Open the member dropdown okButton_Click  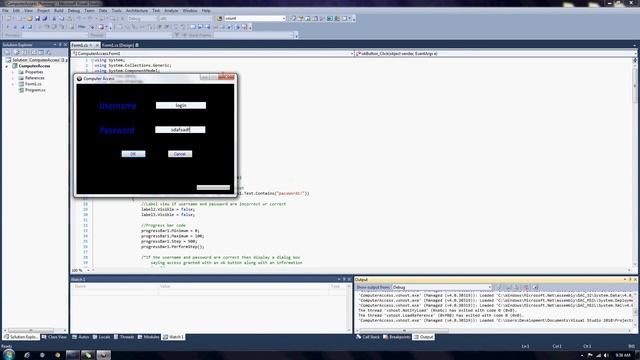pyautogui.click(x=495, y=53)
